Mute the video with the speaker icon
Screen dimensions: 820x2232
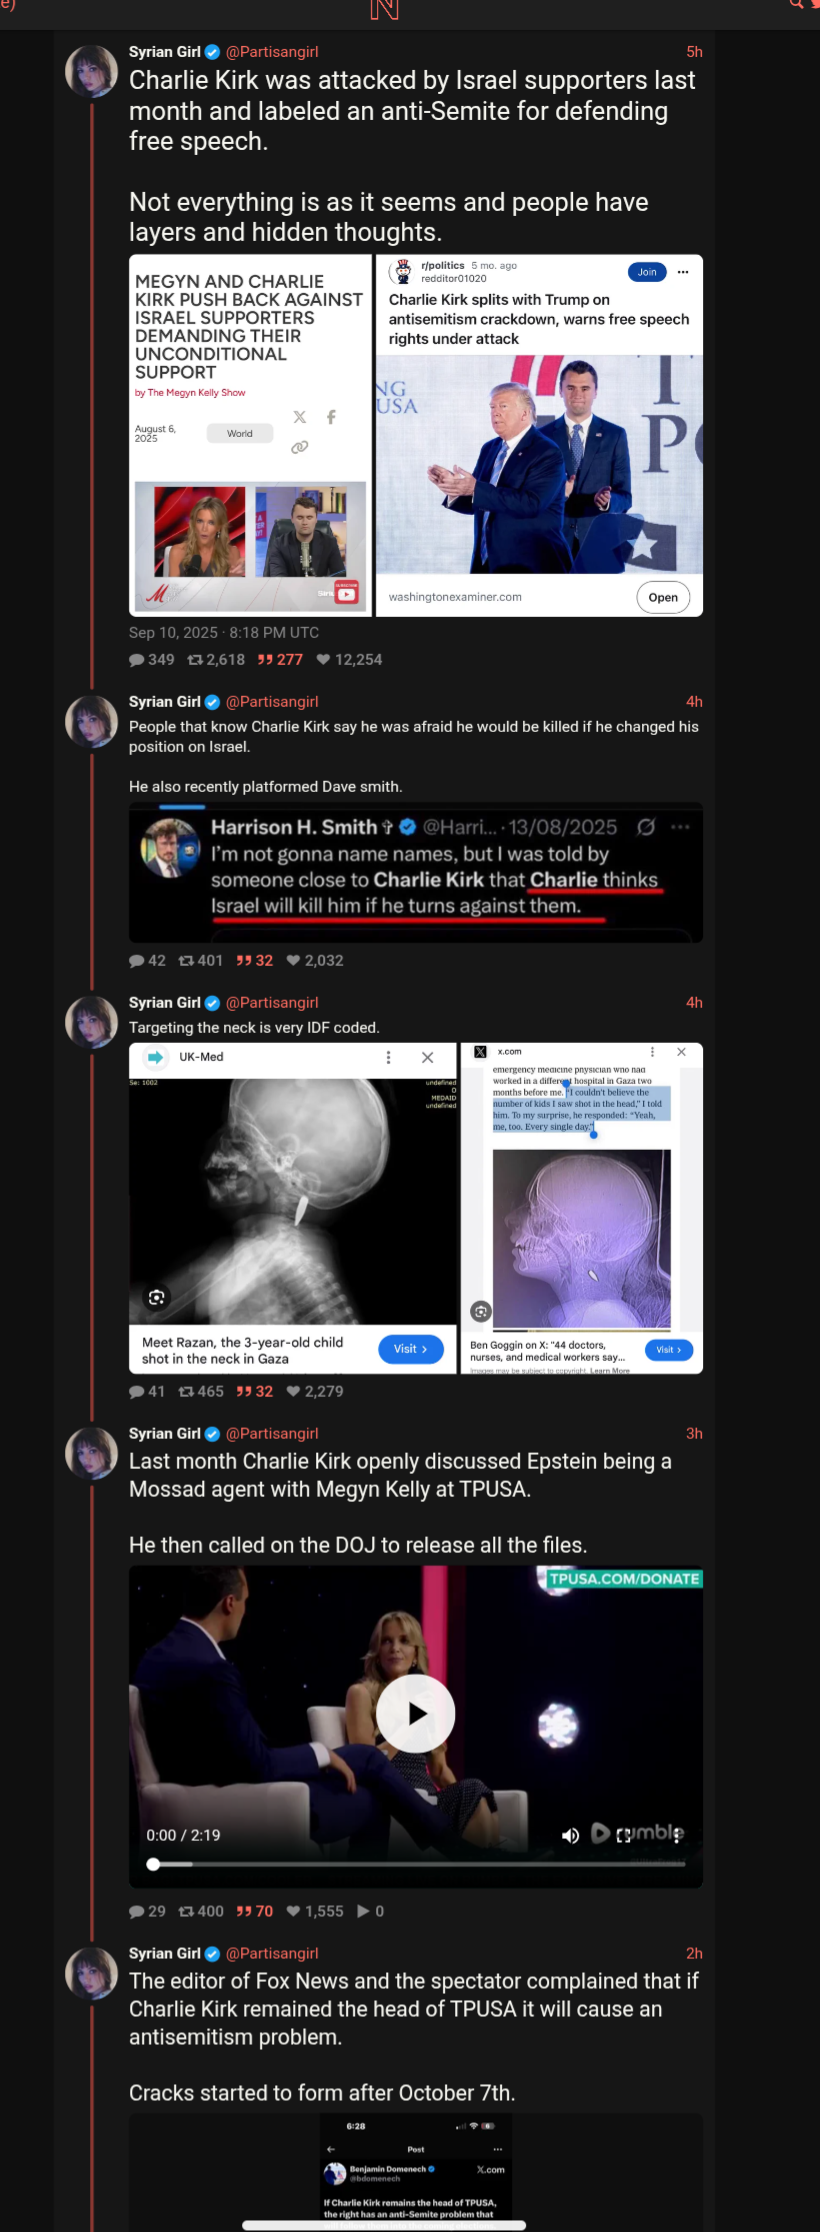[570, 1835]
